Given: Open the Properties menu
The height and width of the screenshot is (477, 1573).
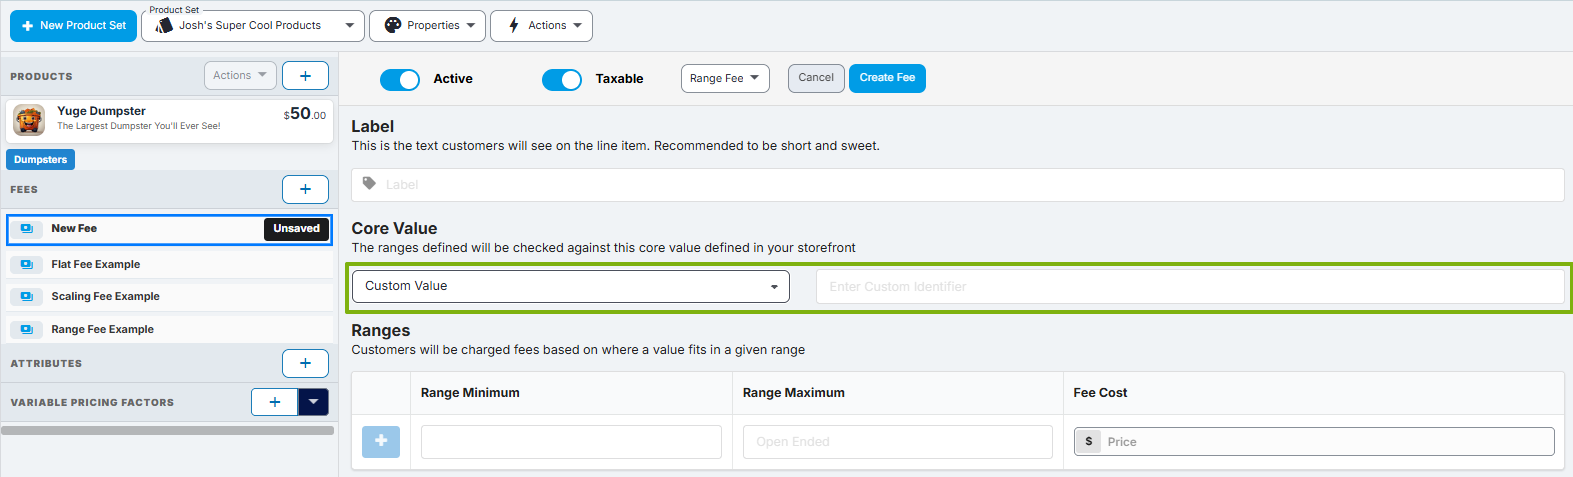Looking at the screenshot, I should 428,26.
